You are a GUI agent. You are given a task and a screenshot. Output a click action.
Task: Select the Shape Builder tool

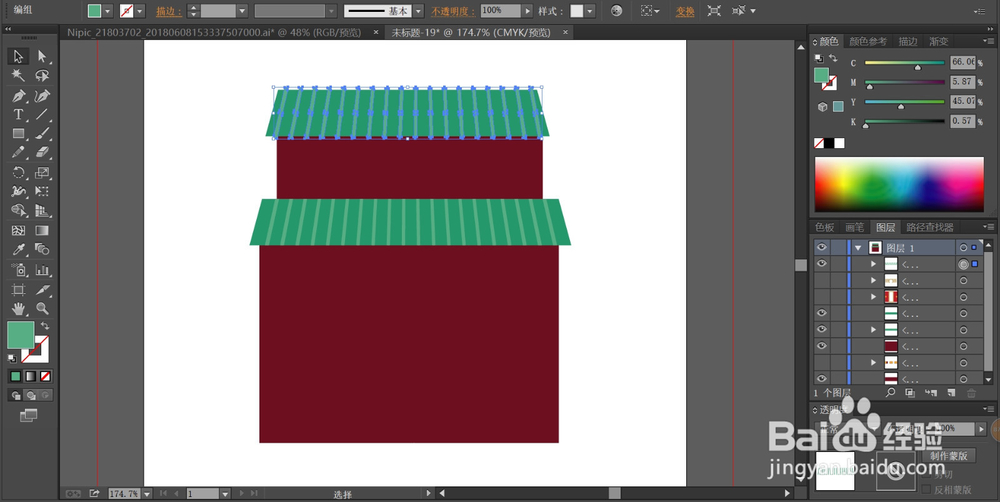18,210
